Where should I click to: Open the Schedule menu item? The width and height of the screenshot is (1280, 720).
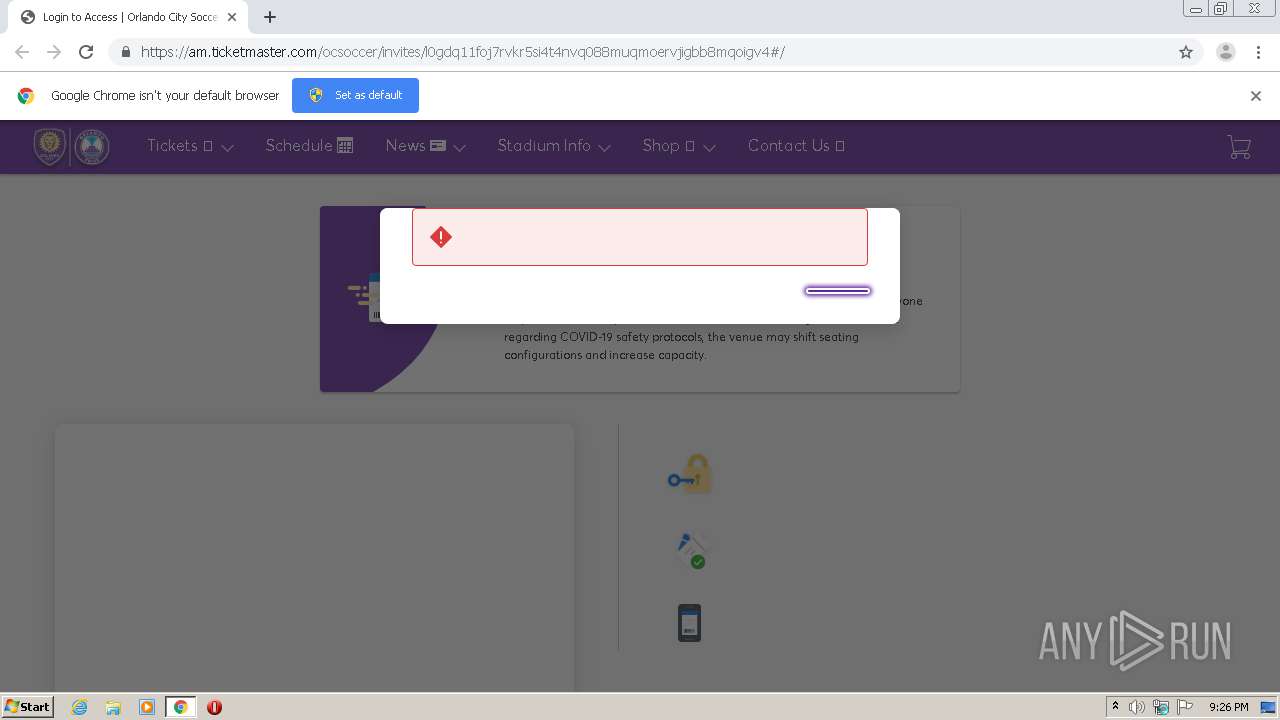coord(309,146)
